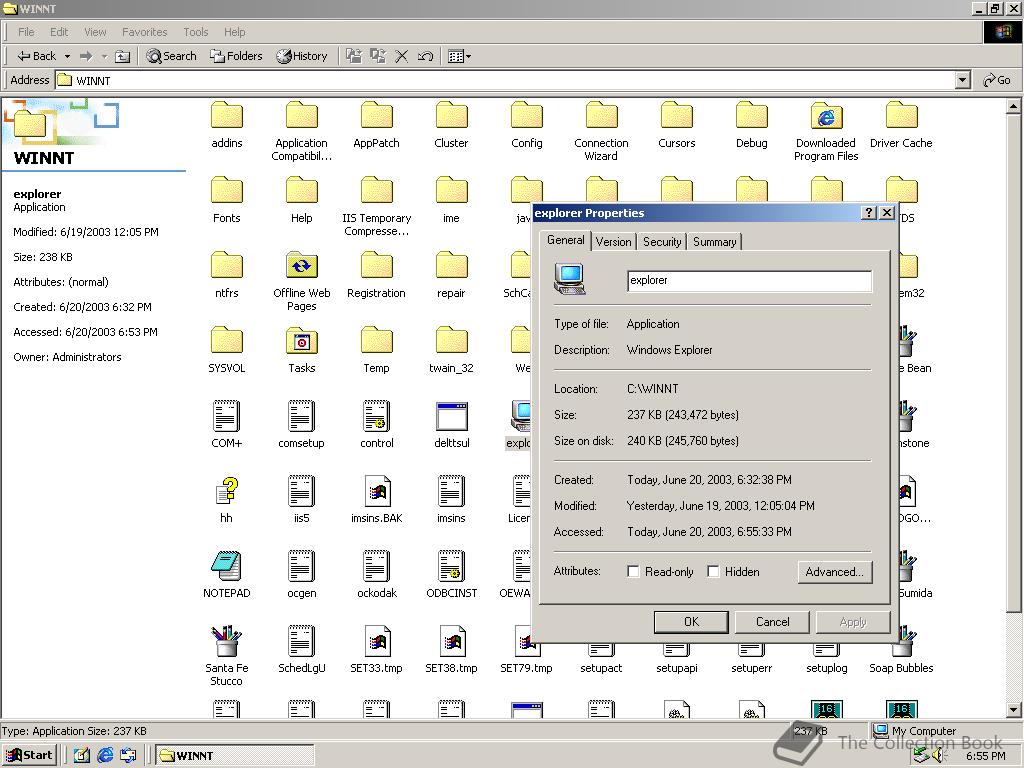Open the Search pane
The image size is (1024, 768).
171,56
